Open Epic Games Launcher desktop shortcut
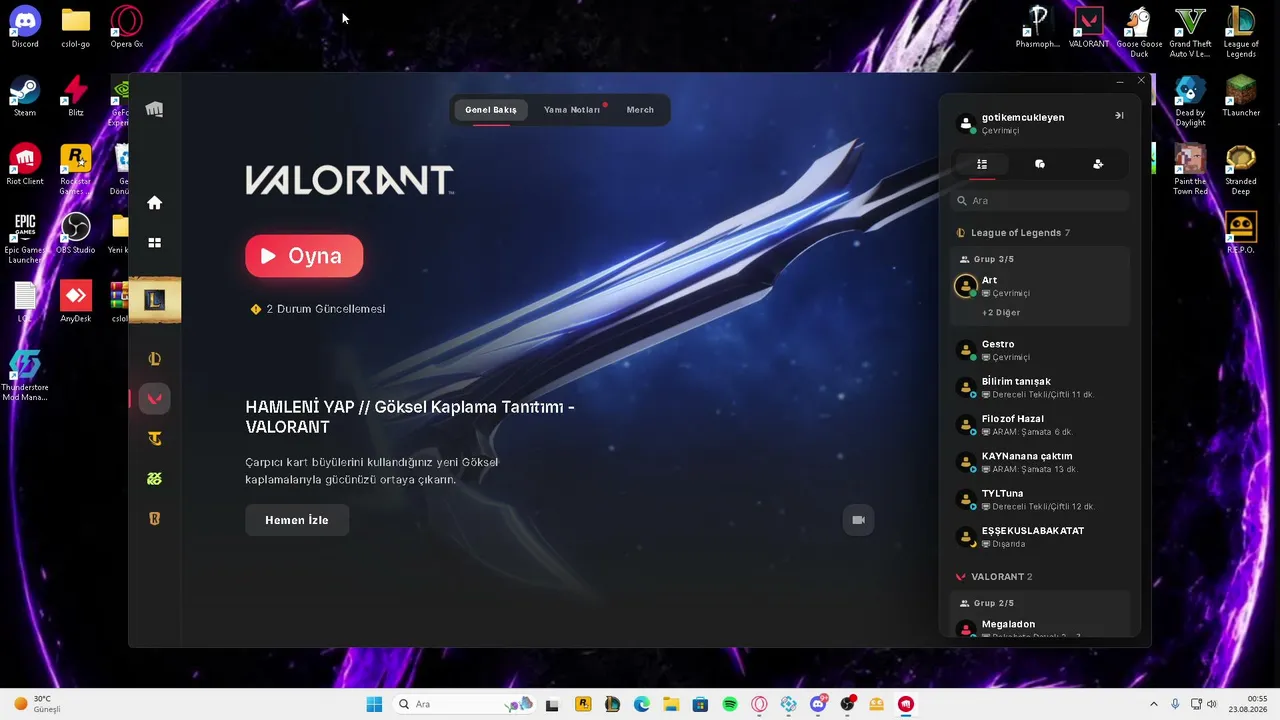 (x=25, y=239)
